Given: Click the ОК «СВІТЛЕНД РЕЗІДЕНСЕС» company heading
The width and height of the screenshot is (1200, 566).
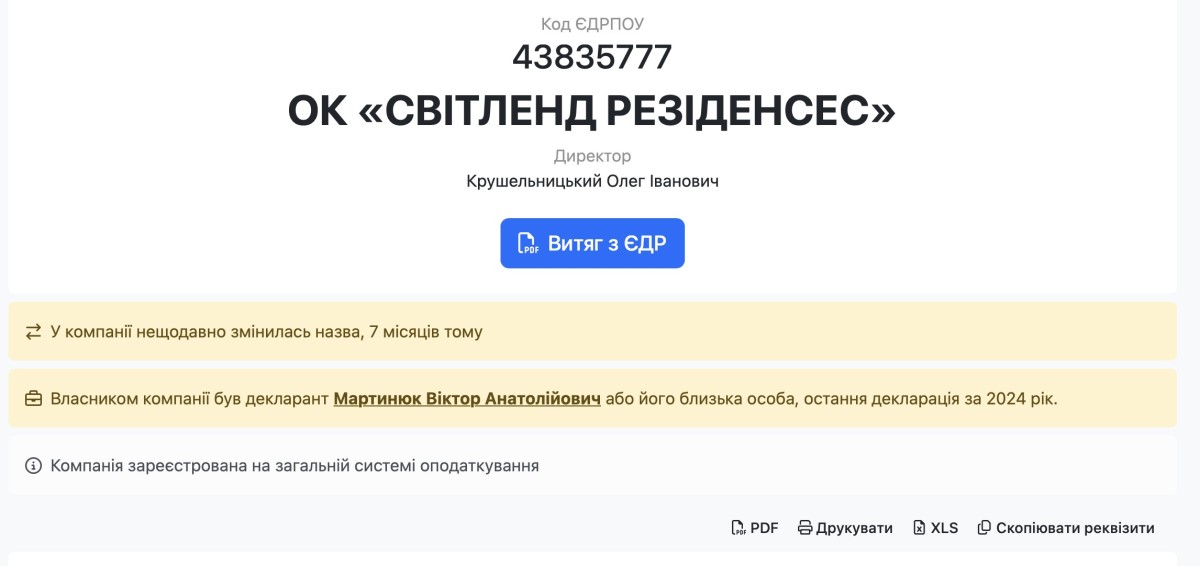Looking at the screenshot, I should [x=592, y=111].
